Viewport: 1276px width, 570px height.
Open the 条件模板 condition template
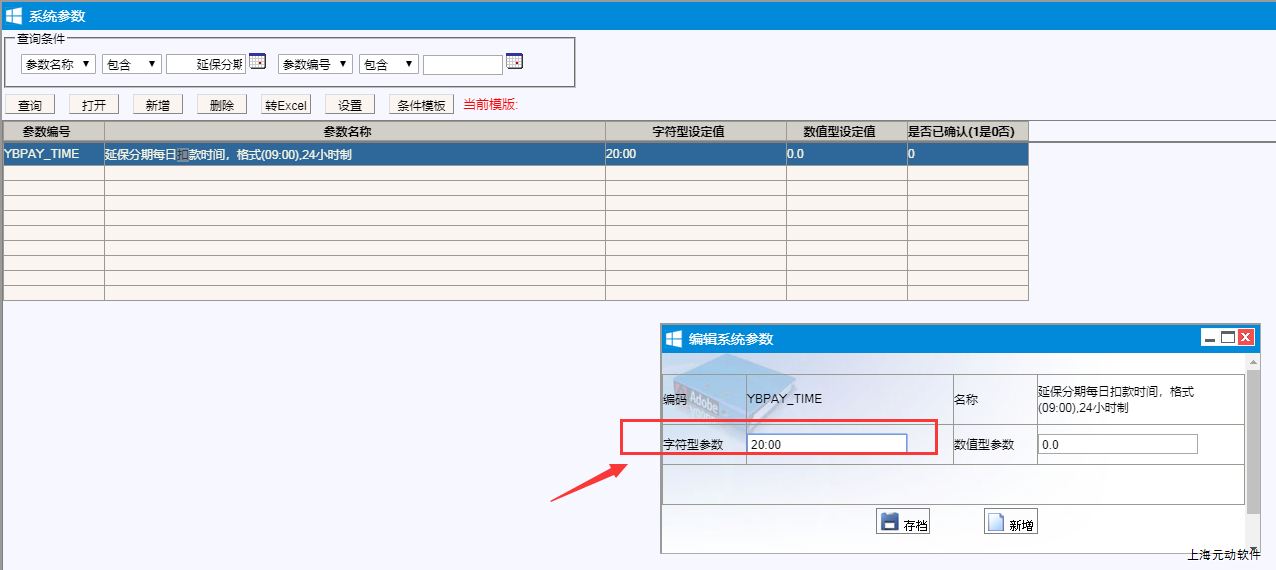[x=421, y=105]
